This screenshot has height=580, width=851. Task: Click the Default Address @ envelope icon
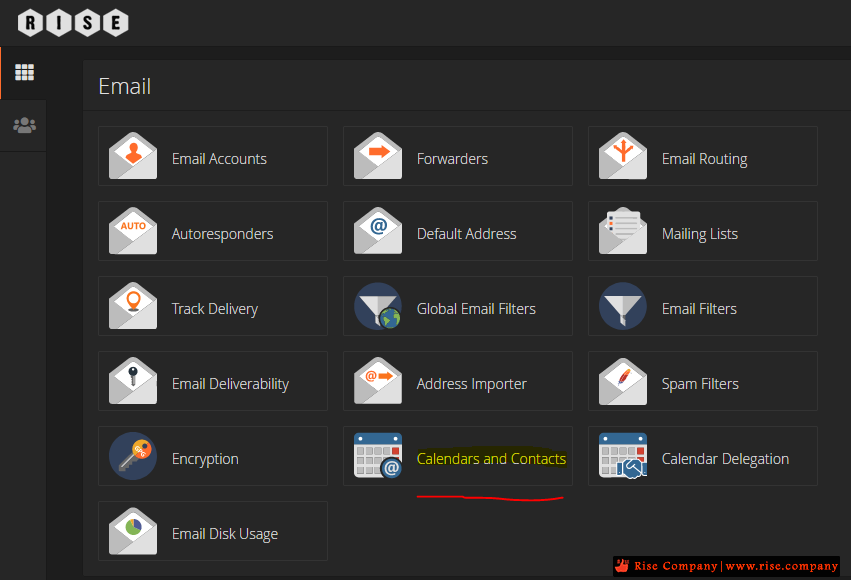point(378,231)
